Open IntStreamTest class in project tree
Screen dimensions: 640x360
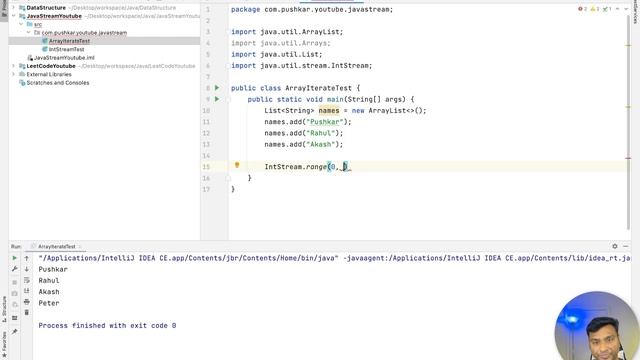[66, 49]
